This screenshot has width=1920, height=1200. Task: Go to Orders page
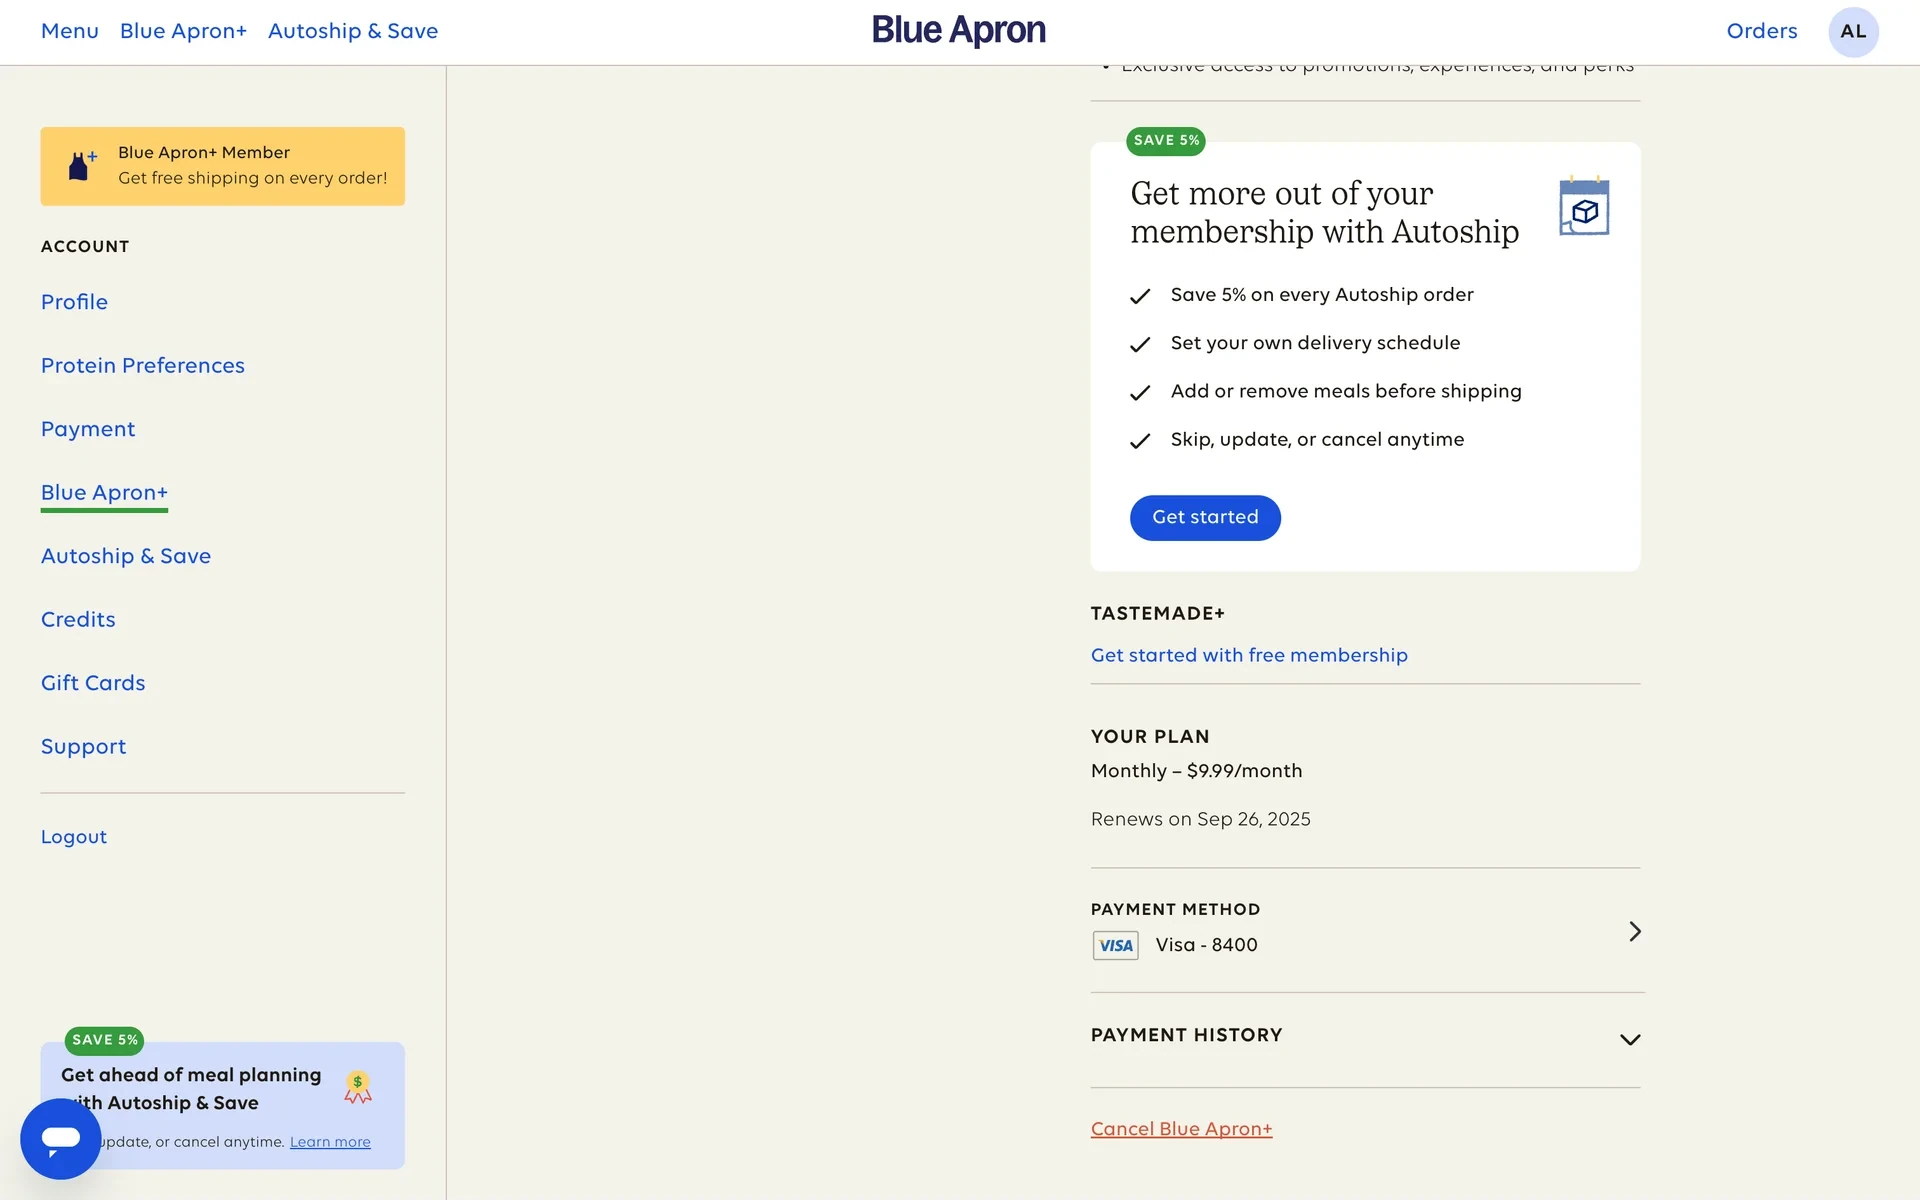tap(1761, 31)
